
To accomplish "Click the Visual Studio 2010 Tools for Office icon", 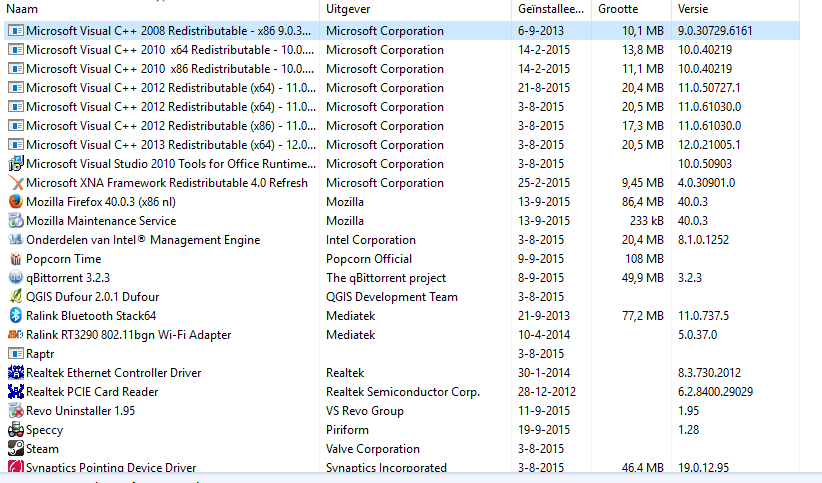I will click(16, 164).
